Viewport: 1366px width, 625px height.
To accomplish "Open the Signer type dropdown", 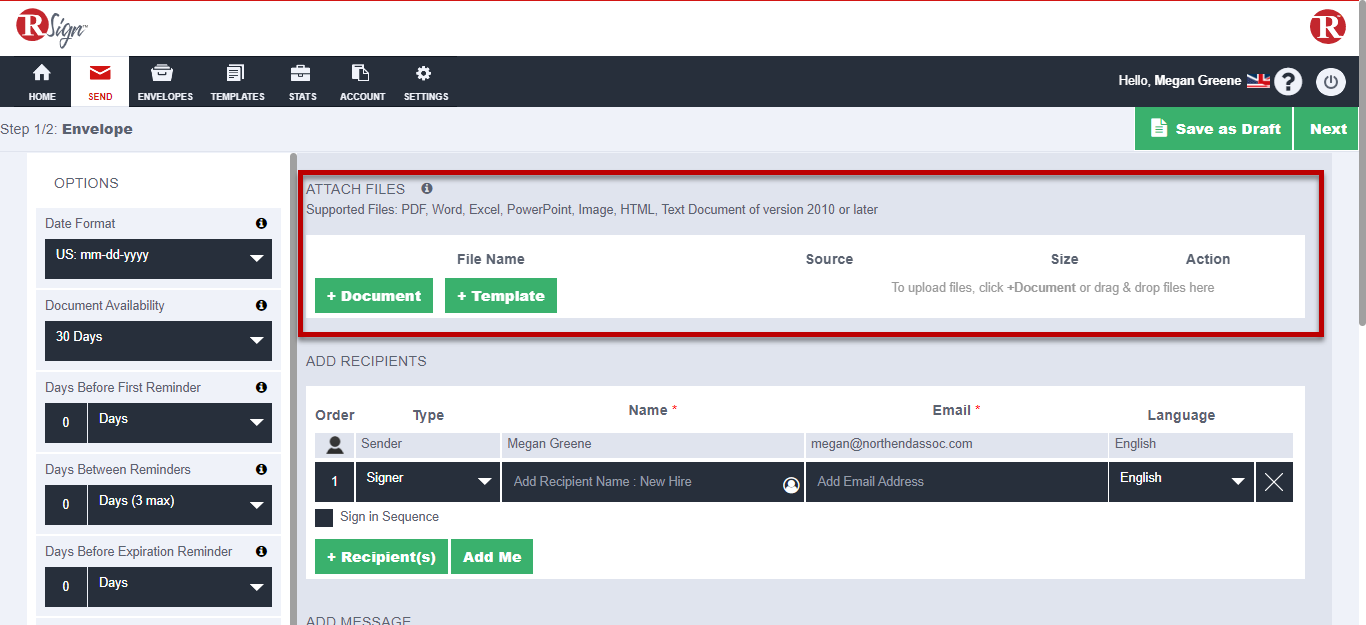I will click(428, 481).
